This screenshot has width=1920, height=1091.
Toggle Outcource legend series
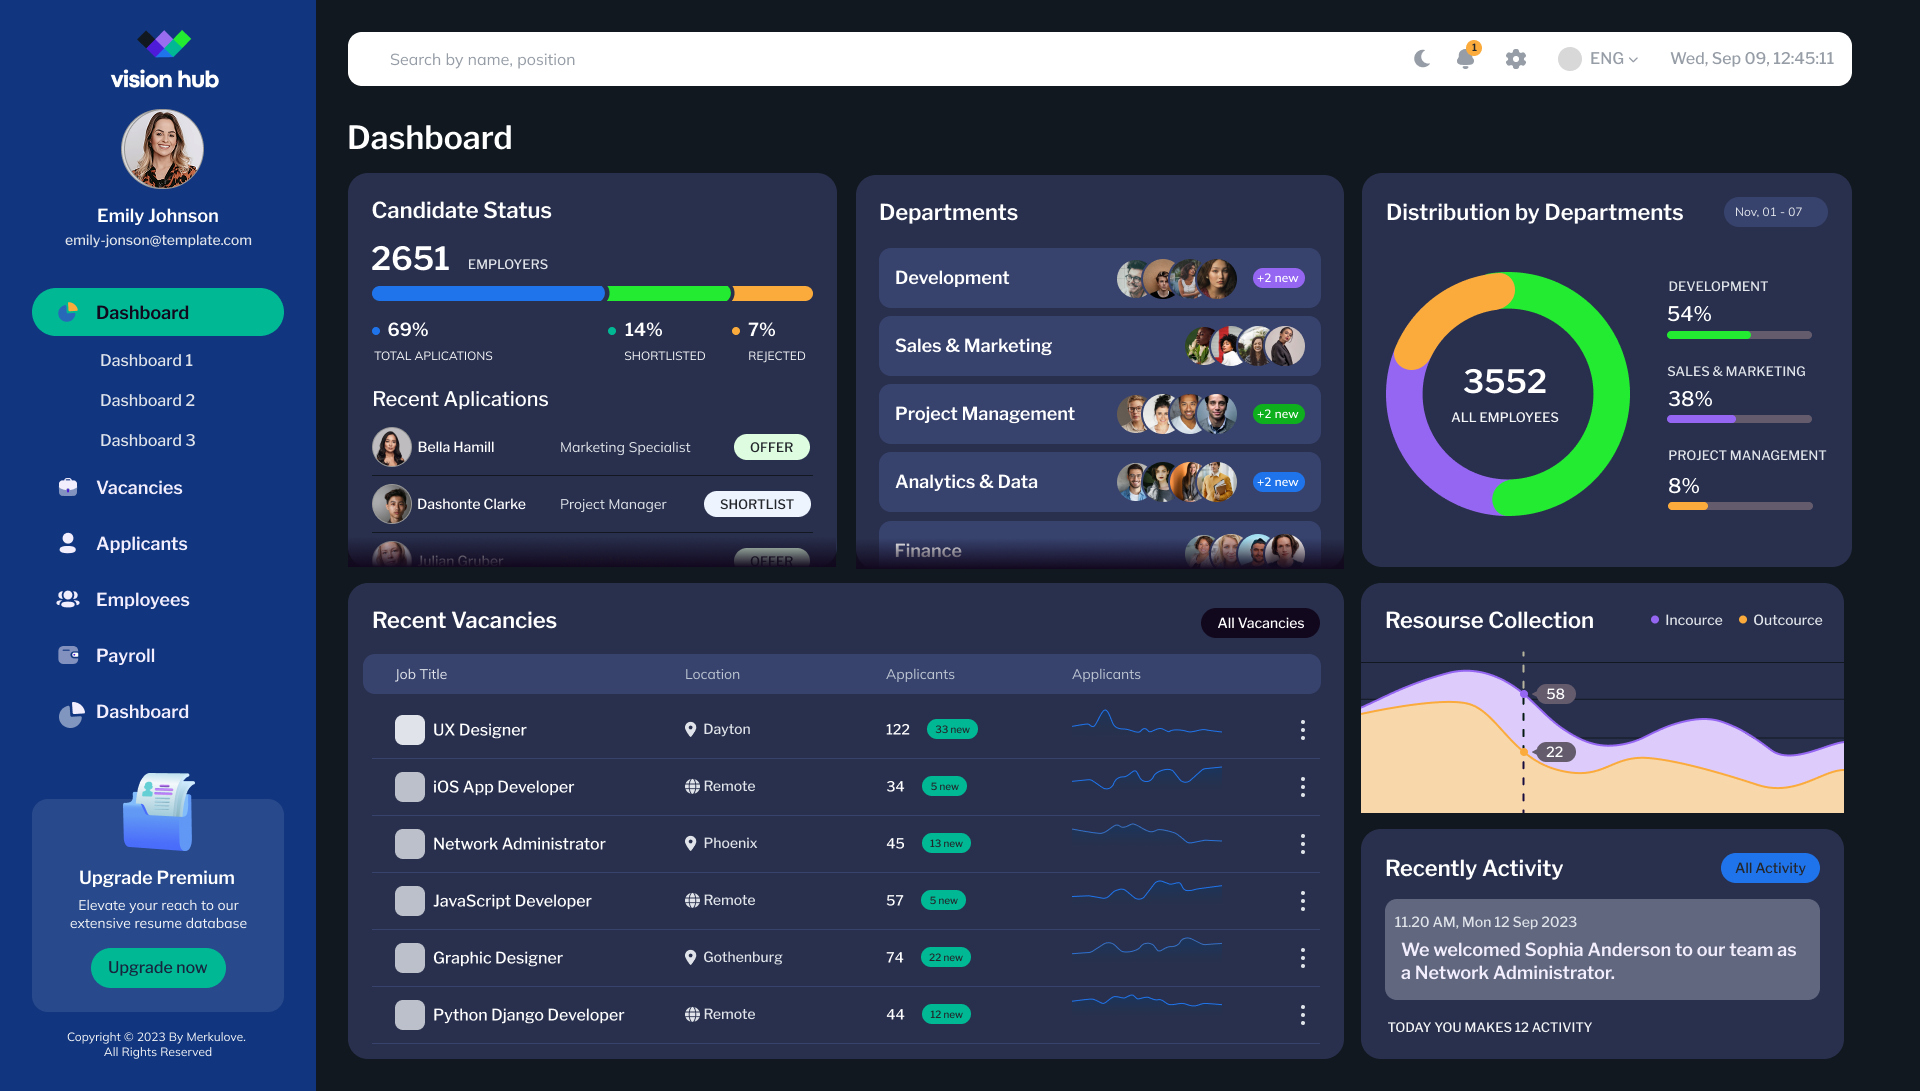[1780, 620]
